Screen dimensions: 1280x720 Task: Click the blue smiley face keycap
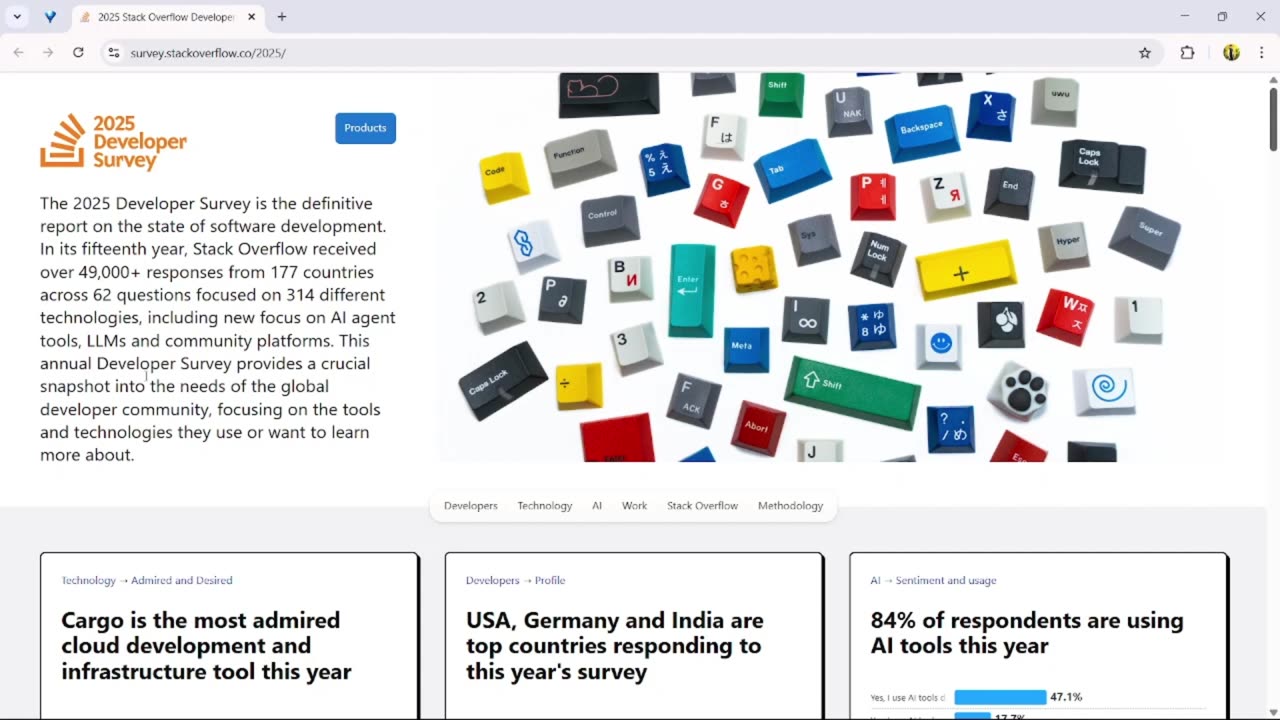coord(939,347)
